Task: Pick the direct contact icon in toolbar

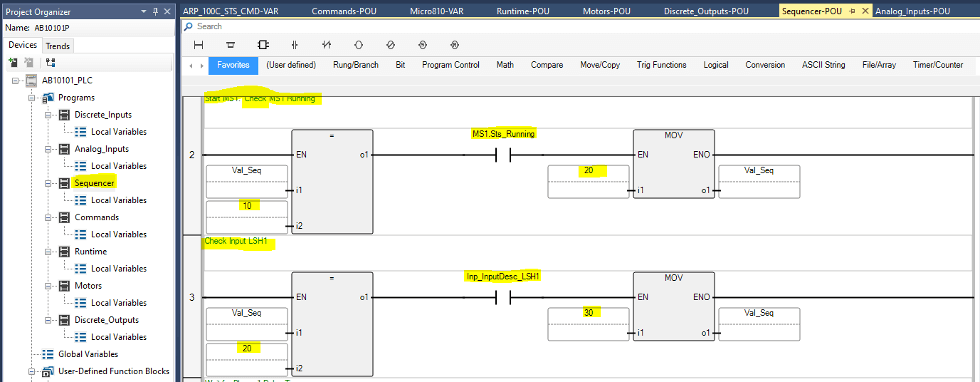Action: [x=294, y=45]
